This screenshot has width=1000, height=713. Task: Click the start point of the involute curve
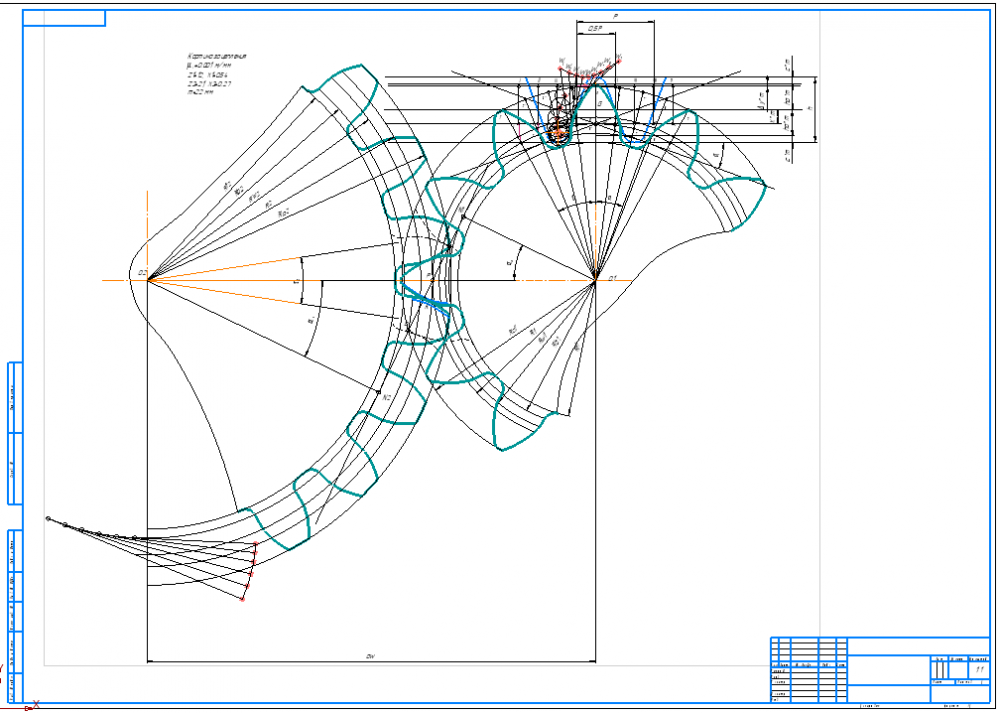(x=48, y=519)
